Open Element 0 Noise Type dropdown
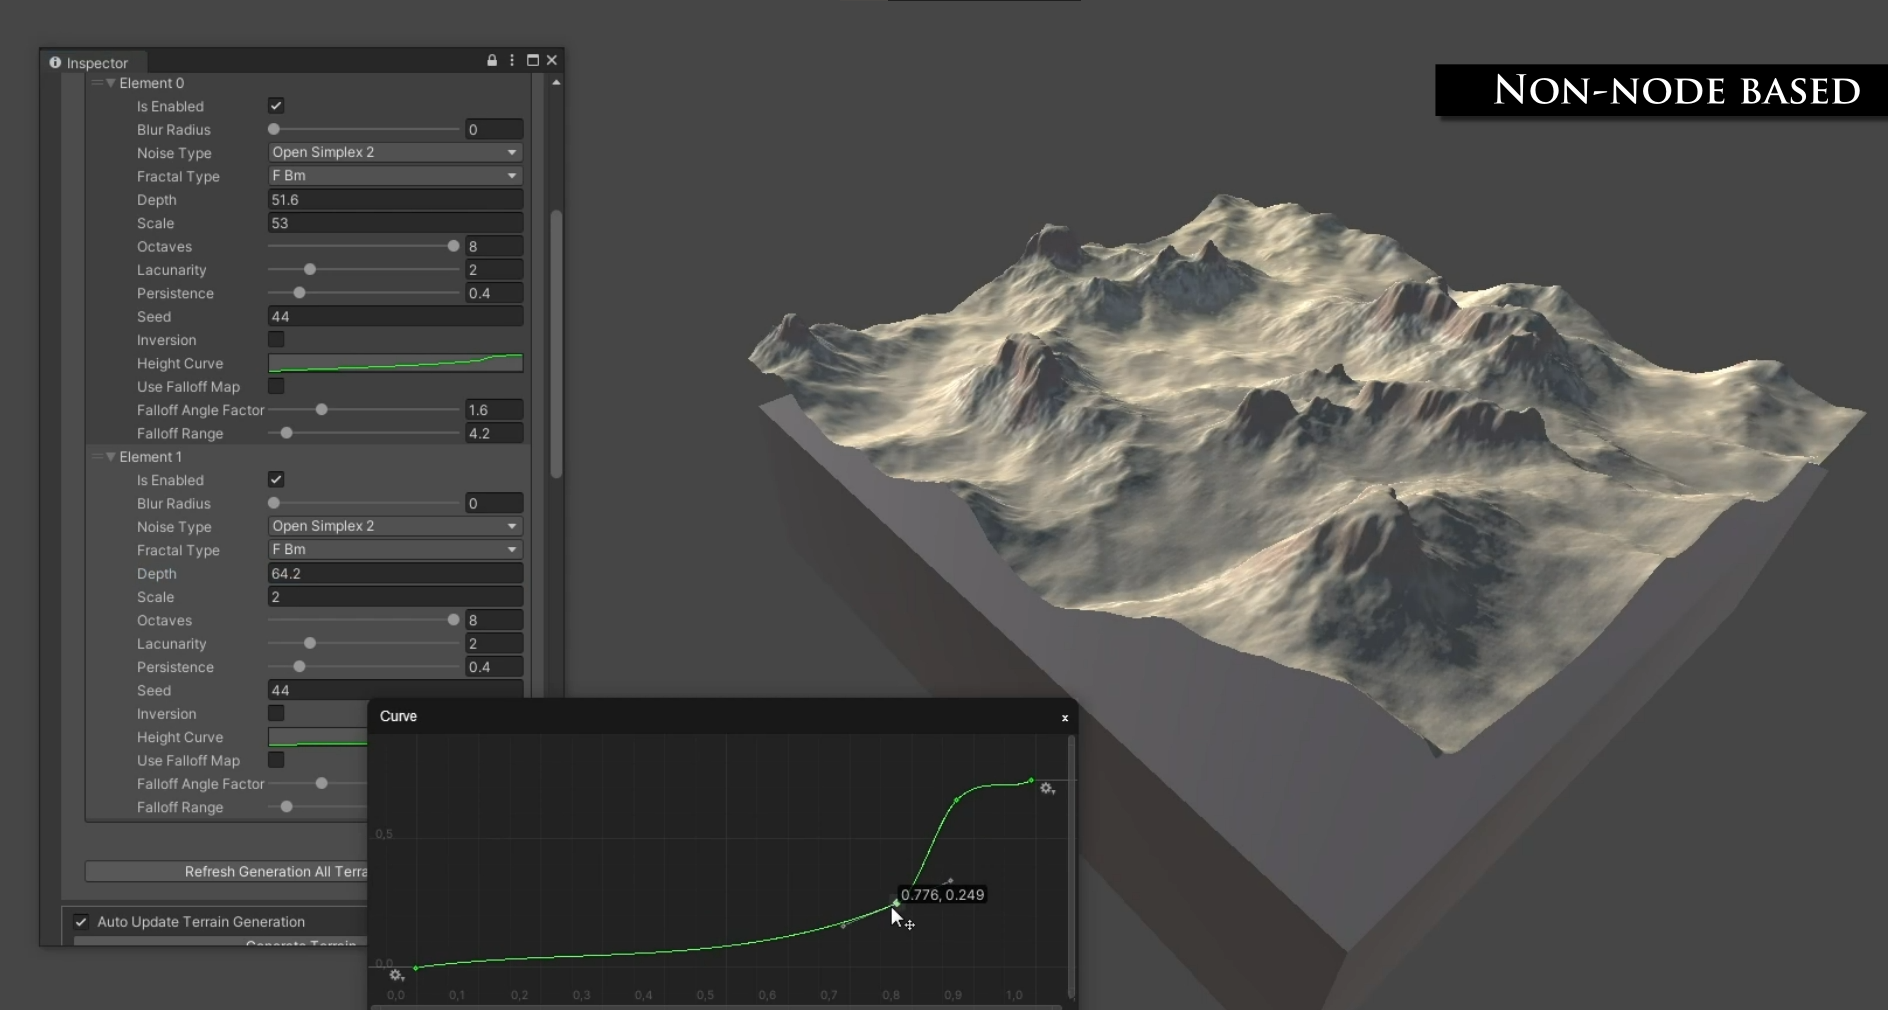 395,152
